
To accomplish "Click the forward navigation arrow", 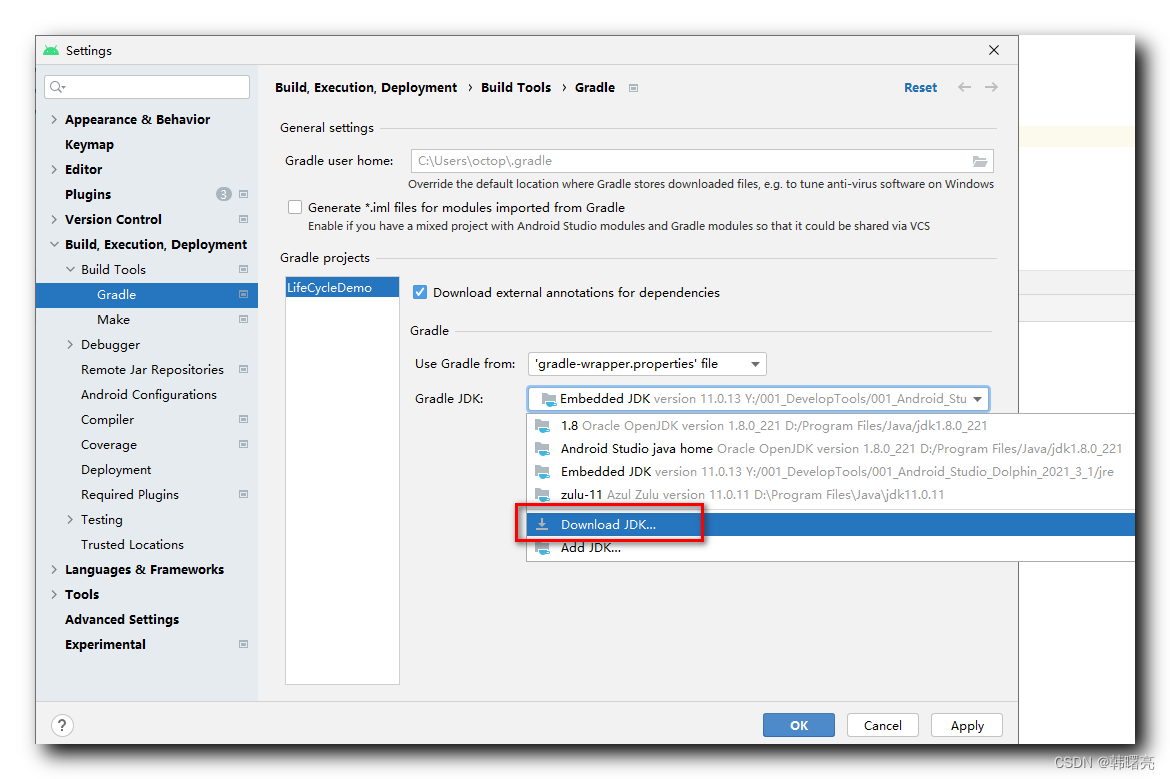I will 991,87.
